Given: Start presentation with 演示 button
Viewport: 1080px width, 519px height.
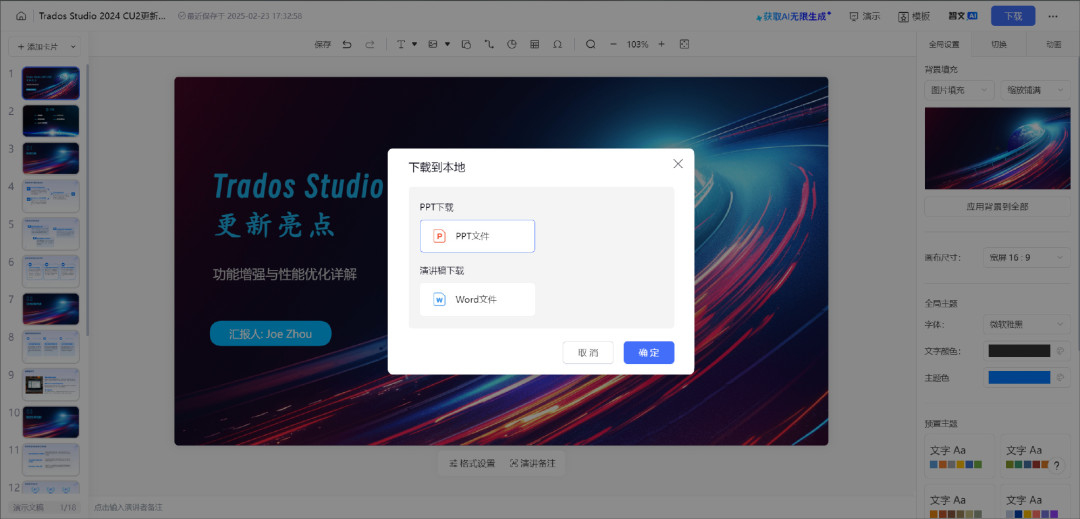Looking at the screenshot, I should (x=864, y=16).
